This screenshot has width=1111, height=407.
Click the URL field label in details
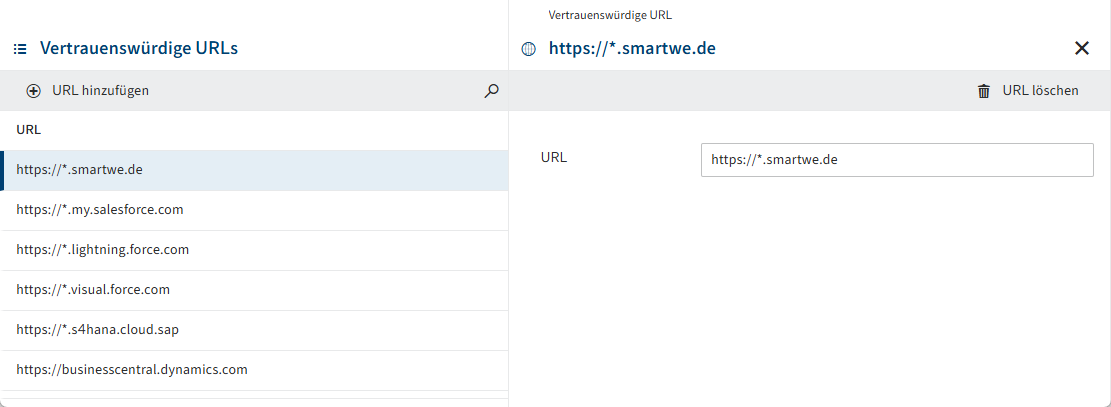[x=553, y=158]
